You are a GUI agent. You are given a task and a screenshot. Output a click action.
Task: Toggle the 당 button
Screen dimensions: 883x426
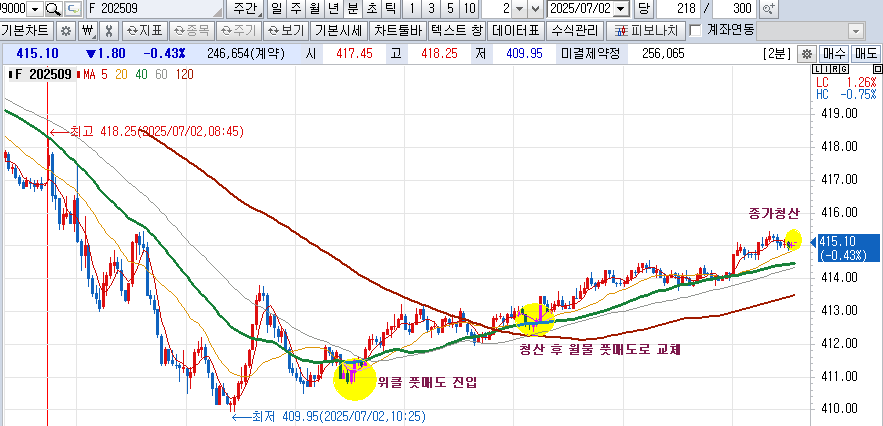click(x=643, y=8)
